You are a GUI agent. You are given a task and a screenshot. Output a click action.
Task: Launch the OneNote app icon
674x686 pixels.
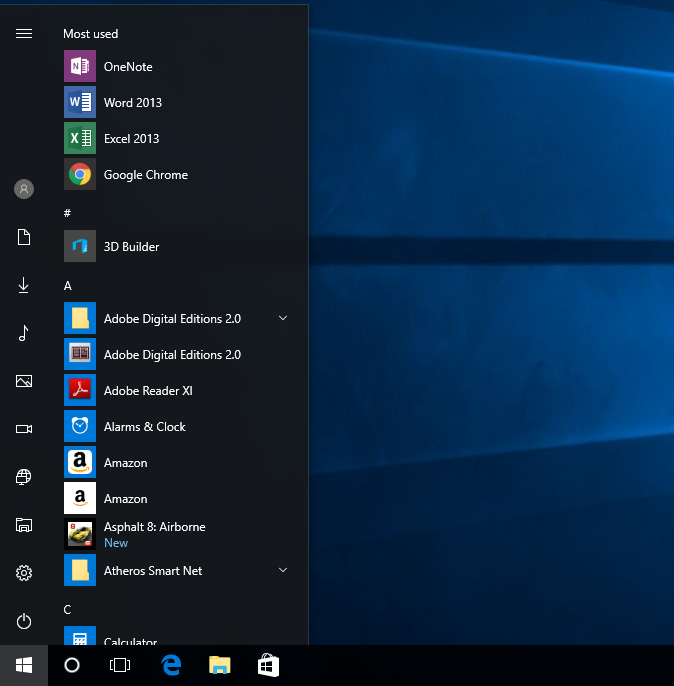80,66
